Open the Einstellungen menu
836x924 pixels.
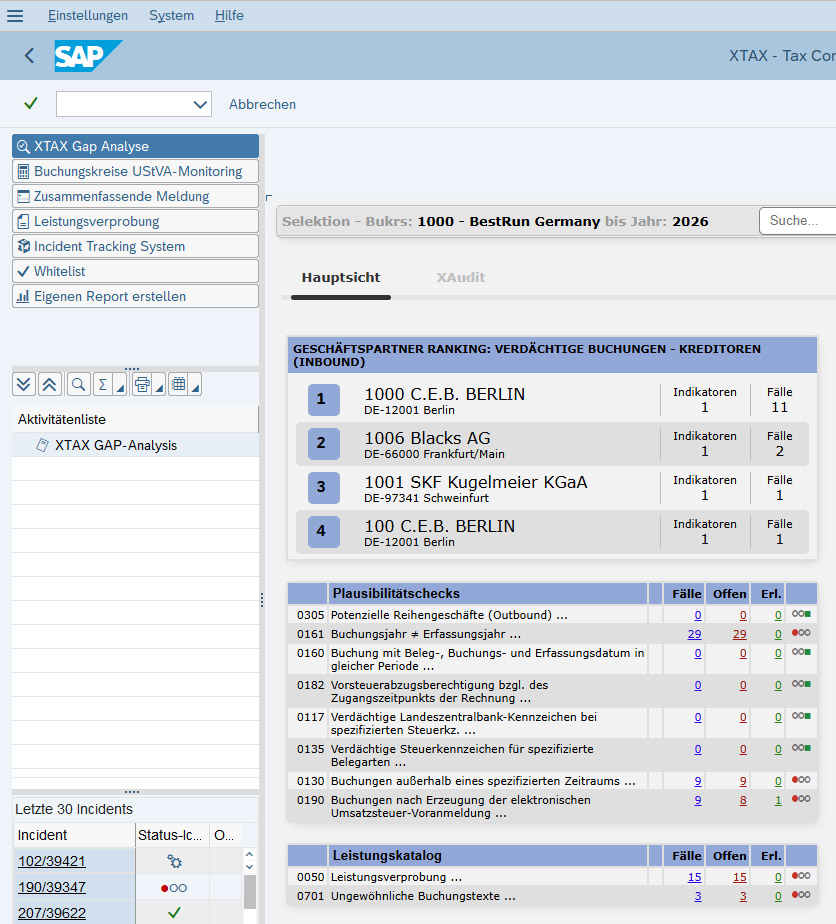88,15
